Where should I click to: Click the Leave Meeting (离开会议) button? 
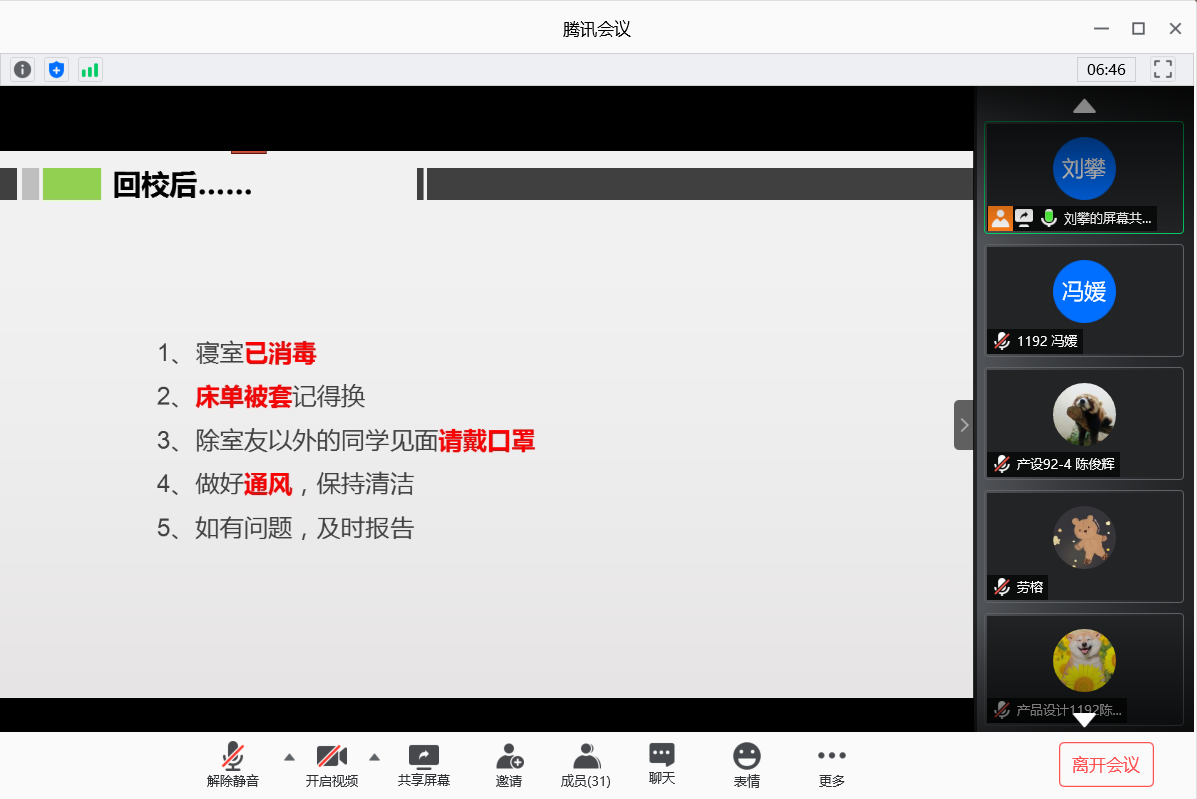pos(1106,765)
